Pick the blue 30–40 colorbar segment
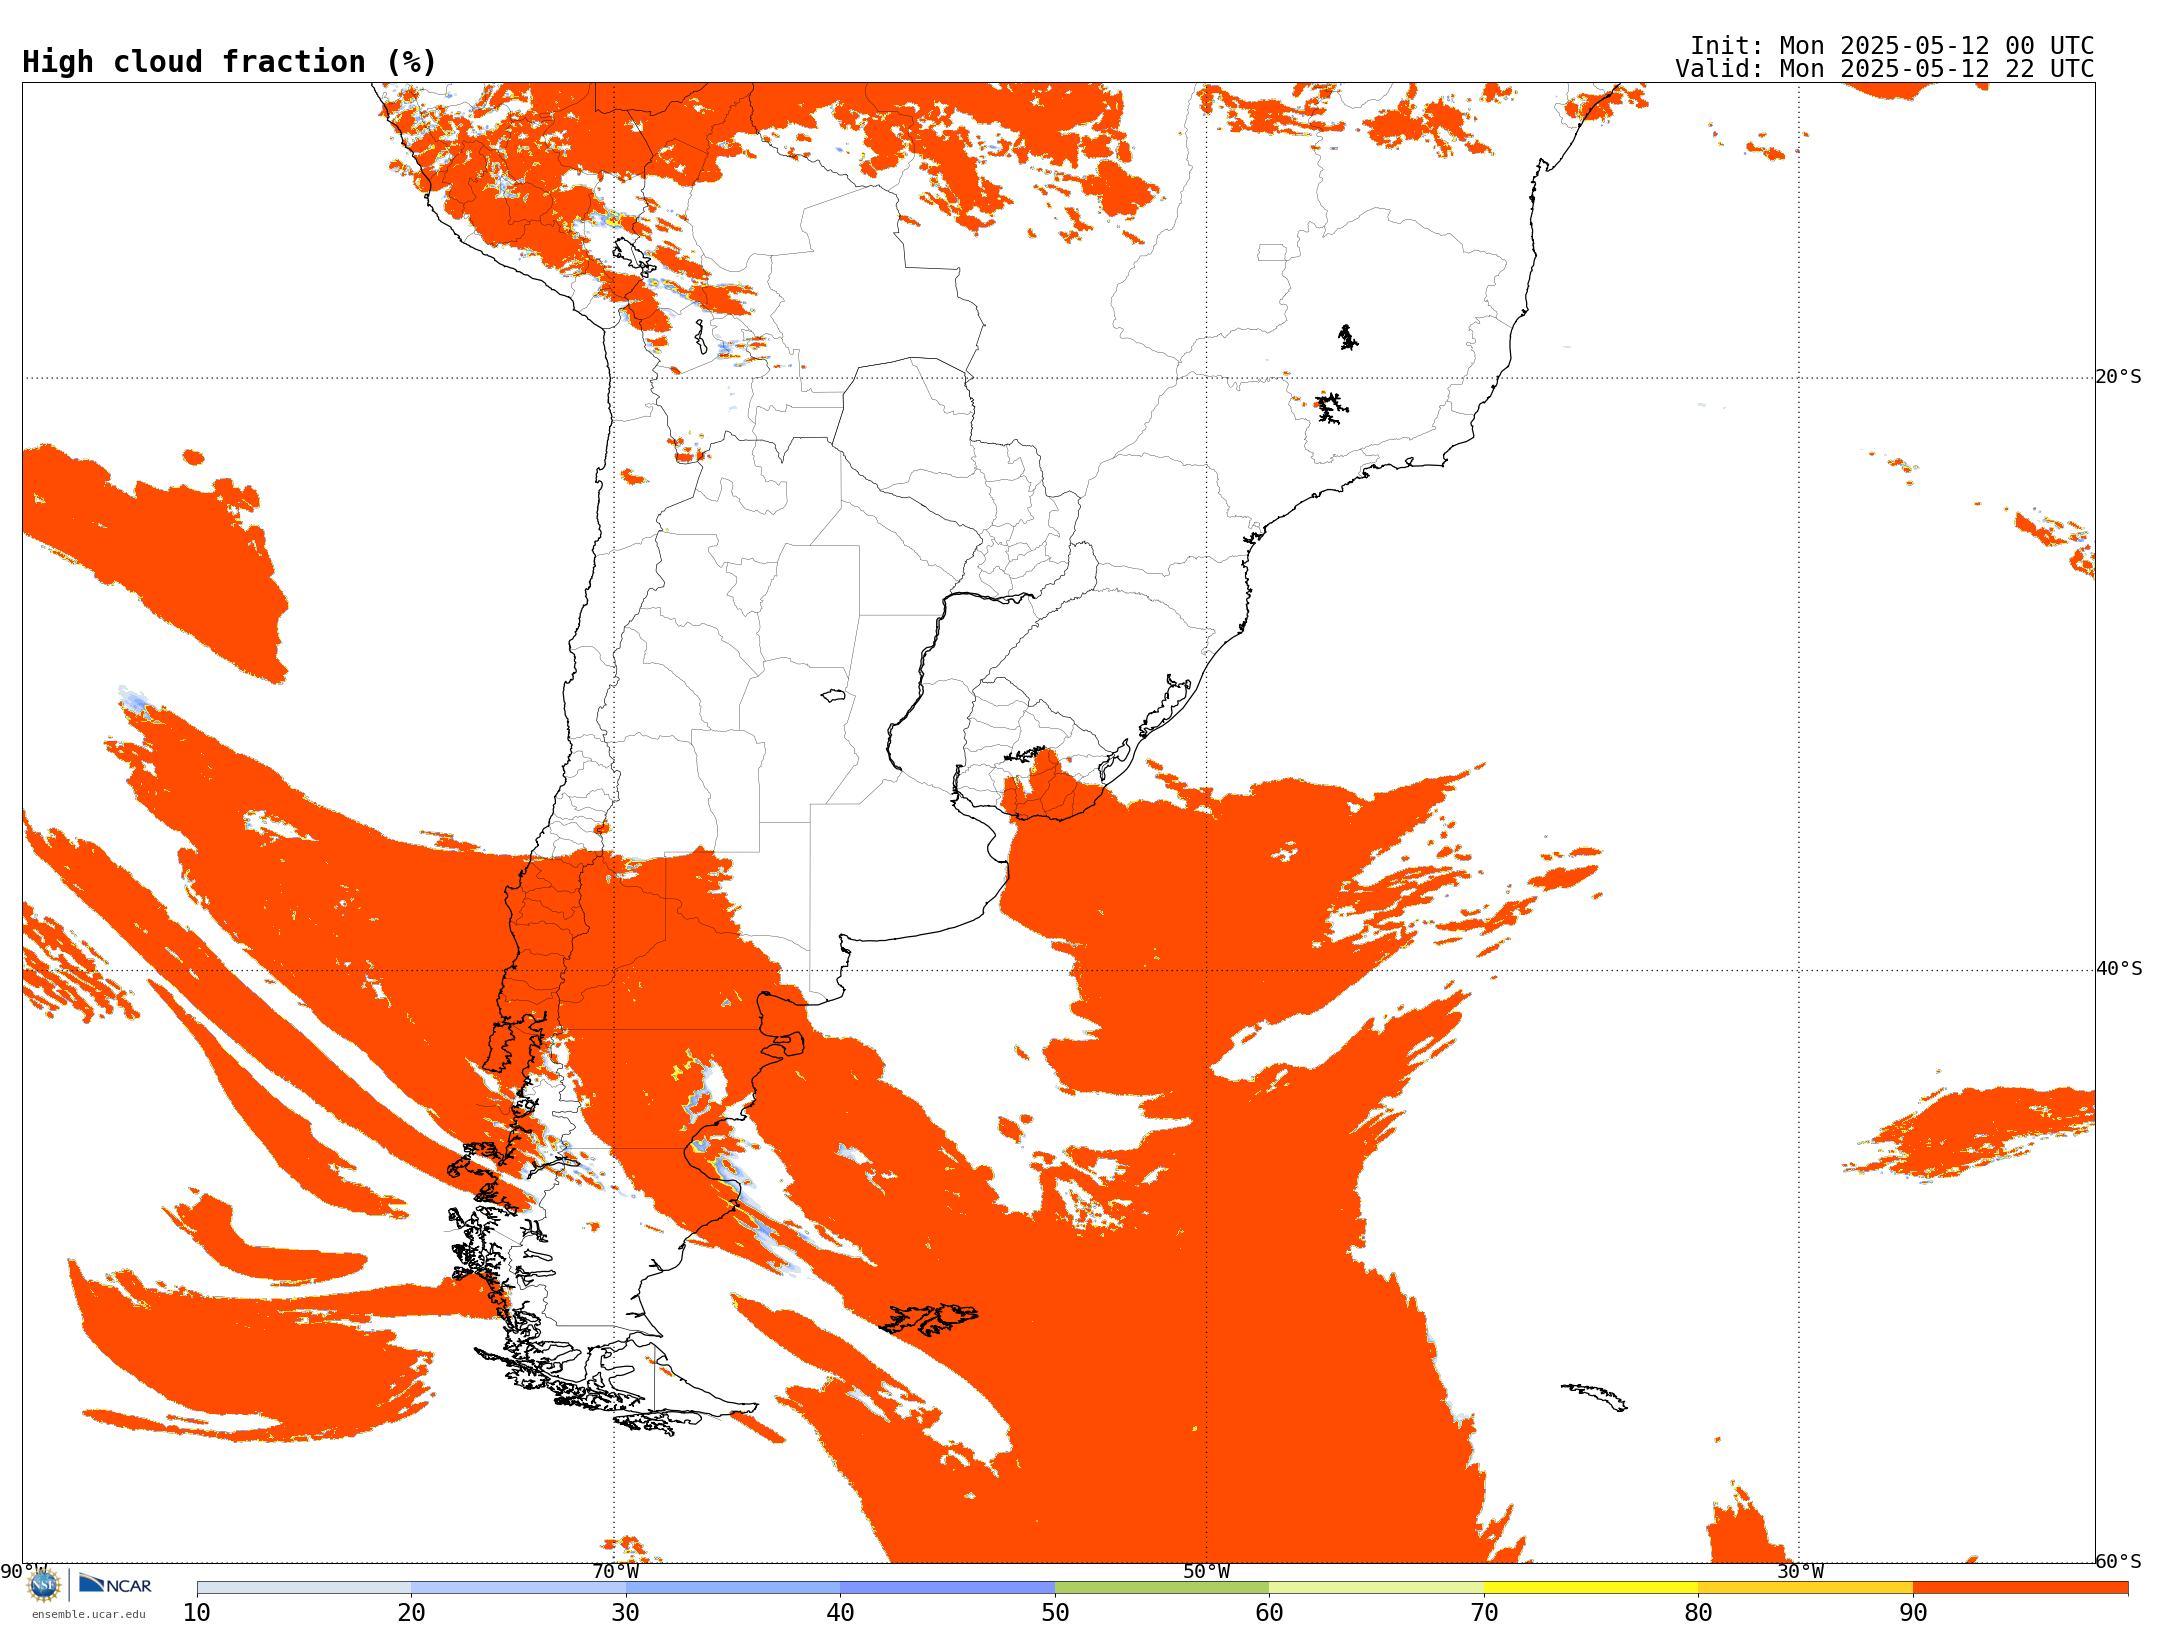The height and width of the screenshot is (1626, 2160). coord(733,1588)
